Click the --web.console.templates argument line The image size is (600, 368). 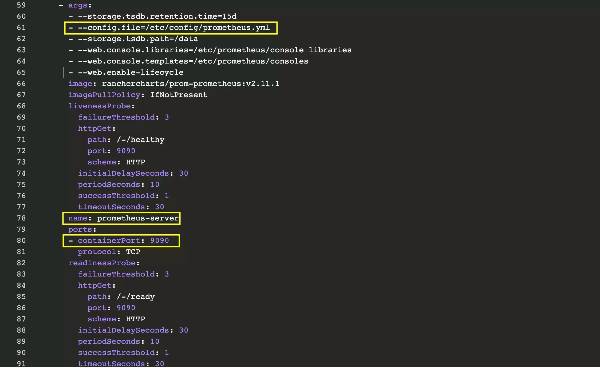(x=188, y=61)
